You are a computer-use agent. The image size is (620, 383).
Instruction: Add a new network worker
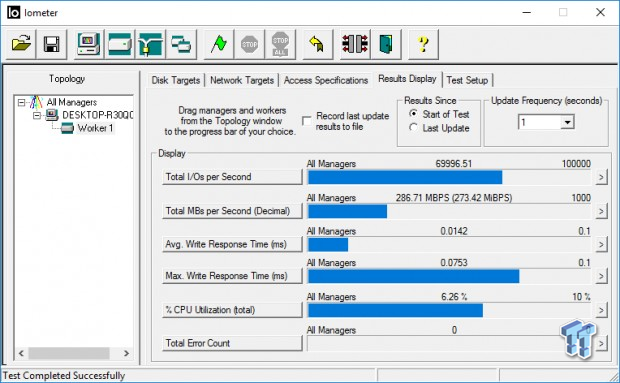coord(150,44)
